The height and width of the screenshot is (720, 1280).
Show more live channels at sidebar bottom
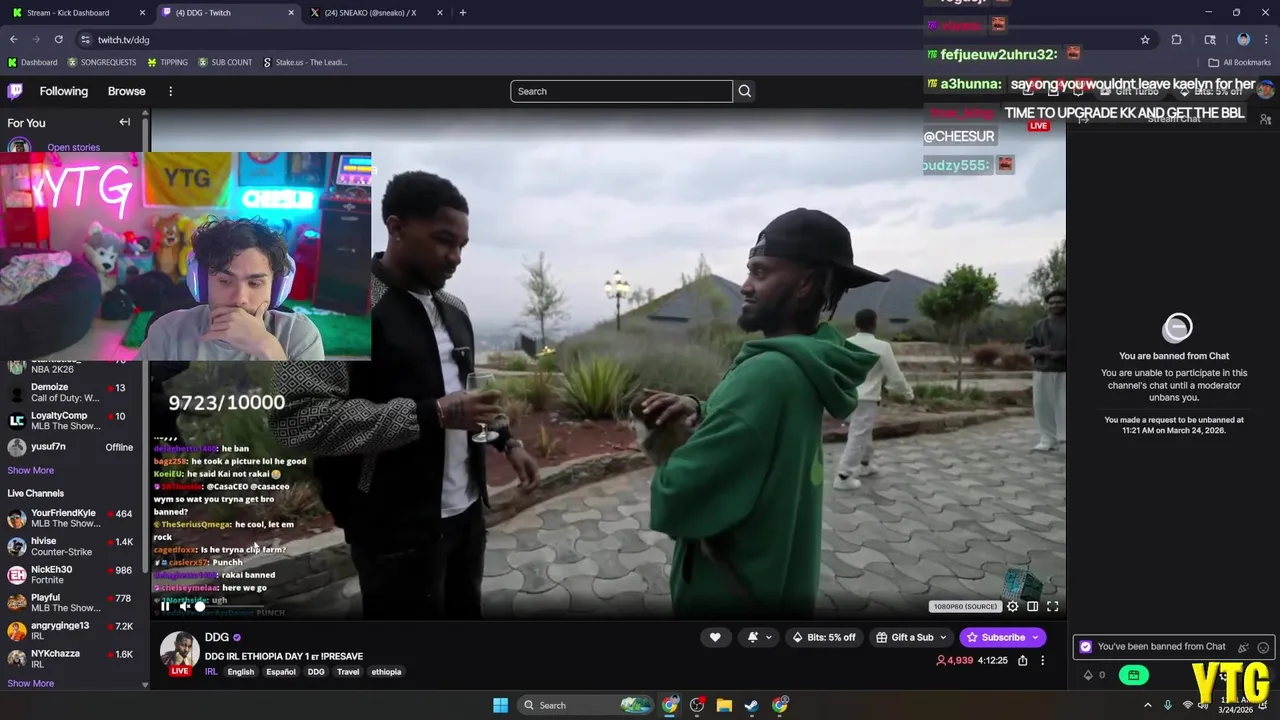[31, 683]
